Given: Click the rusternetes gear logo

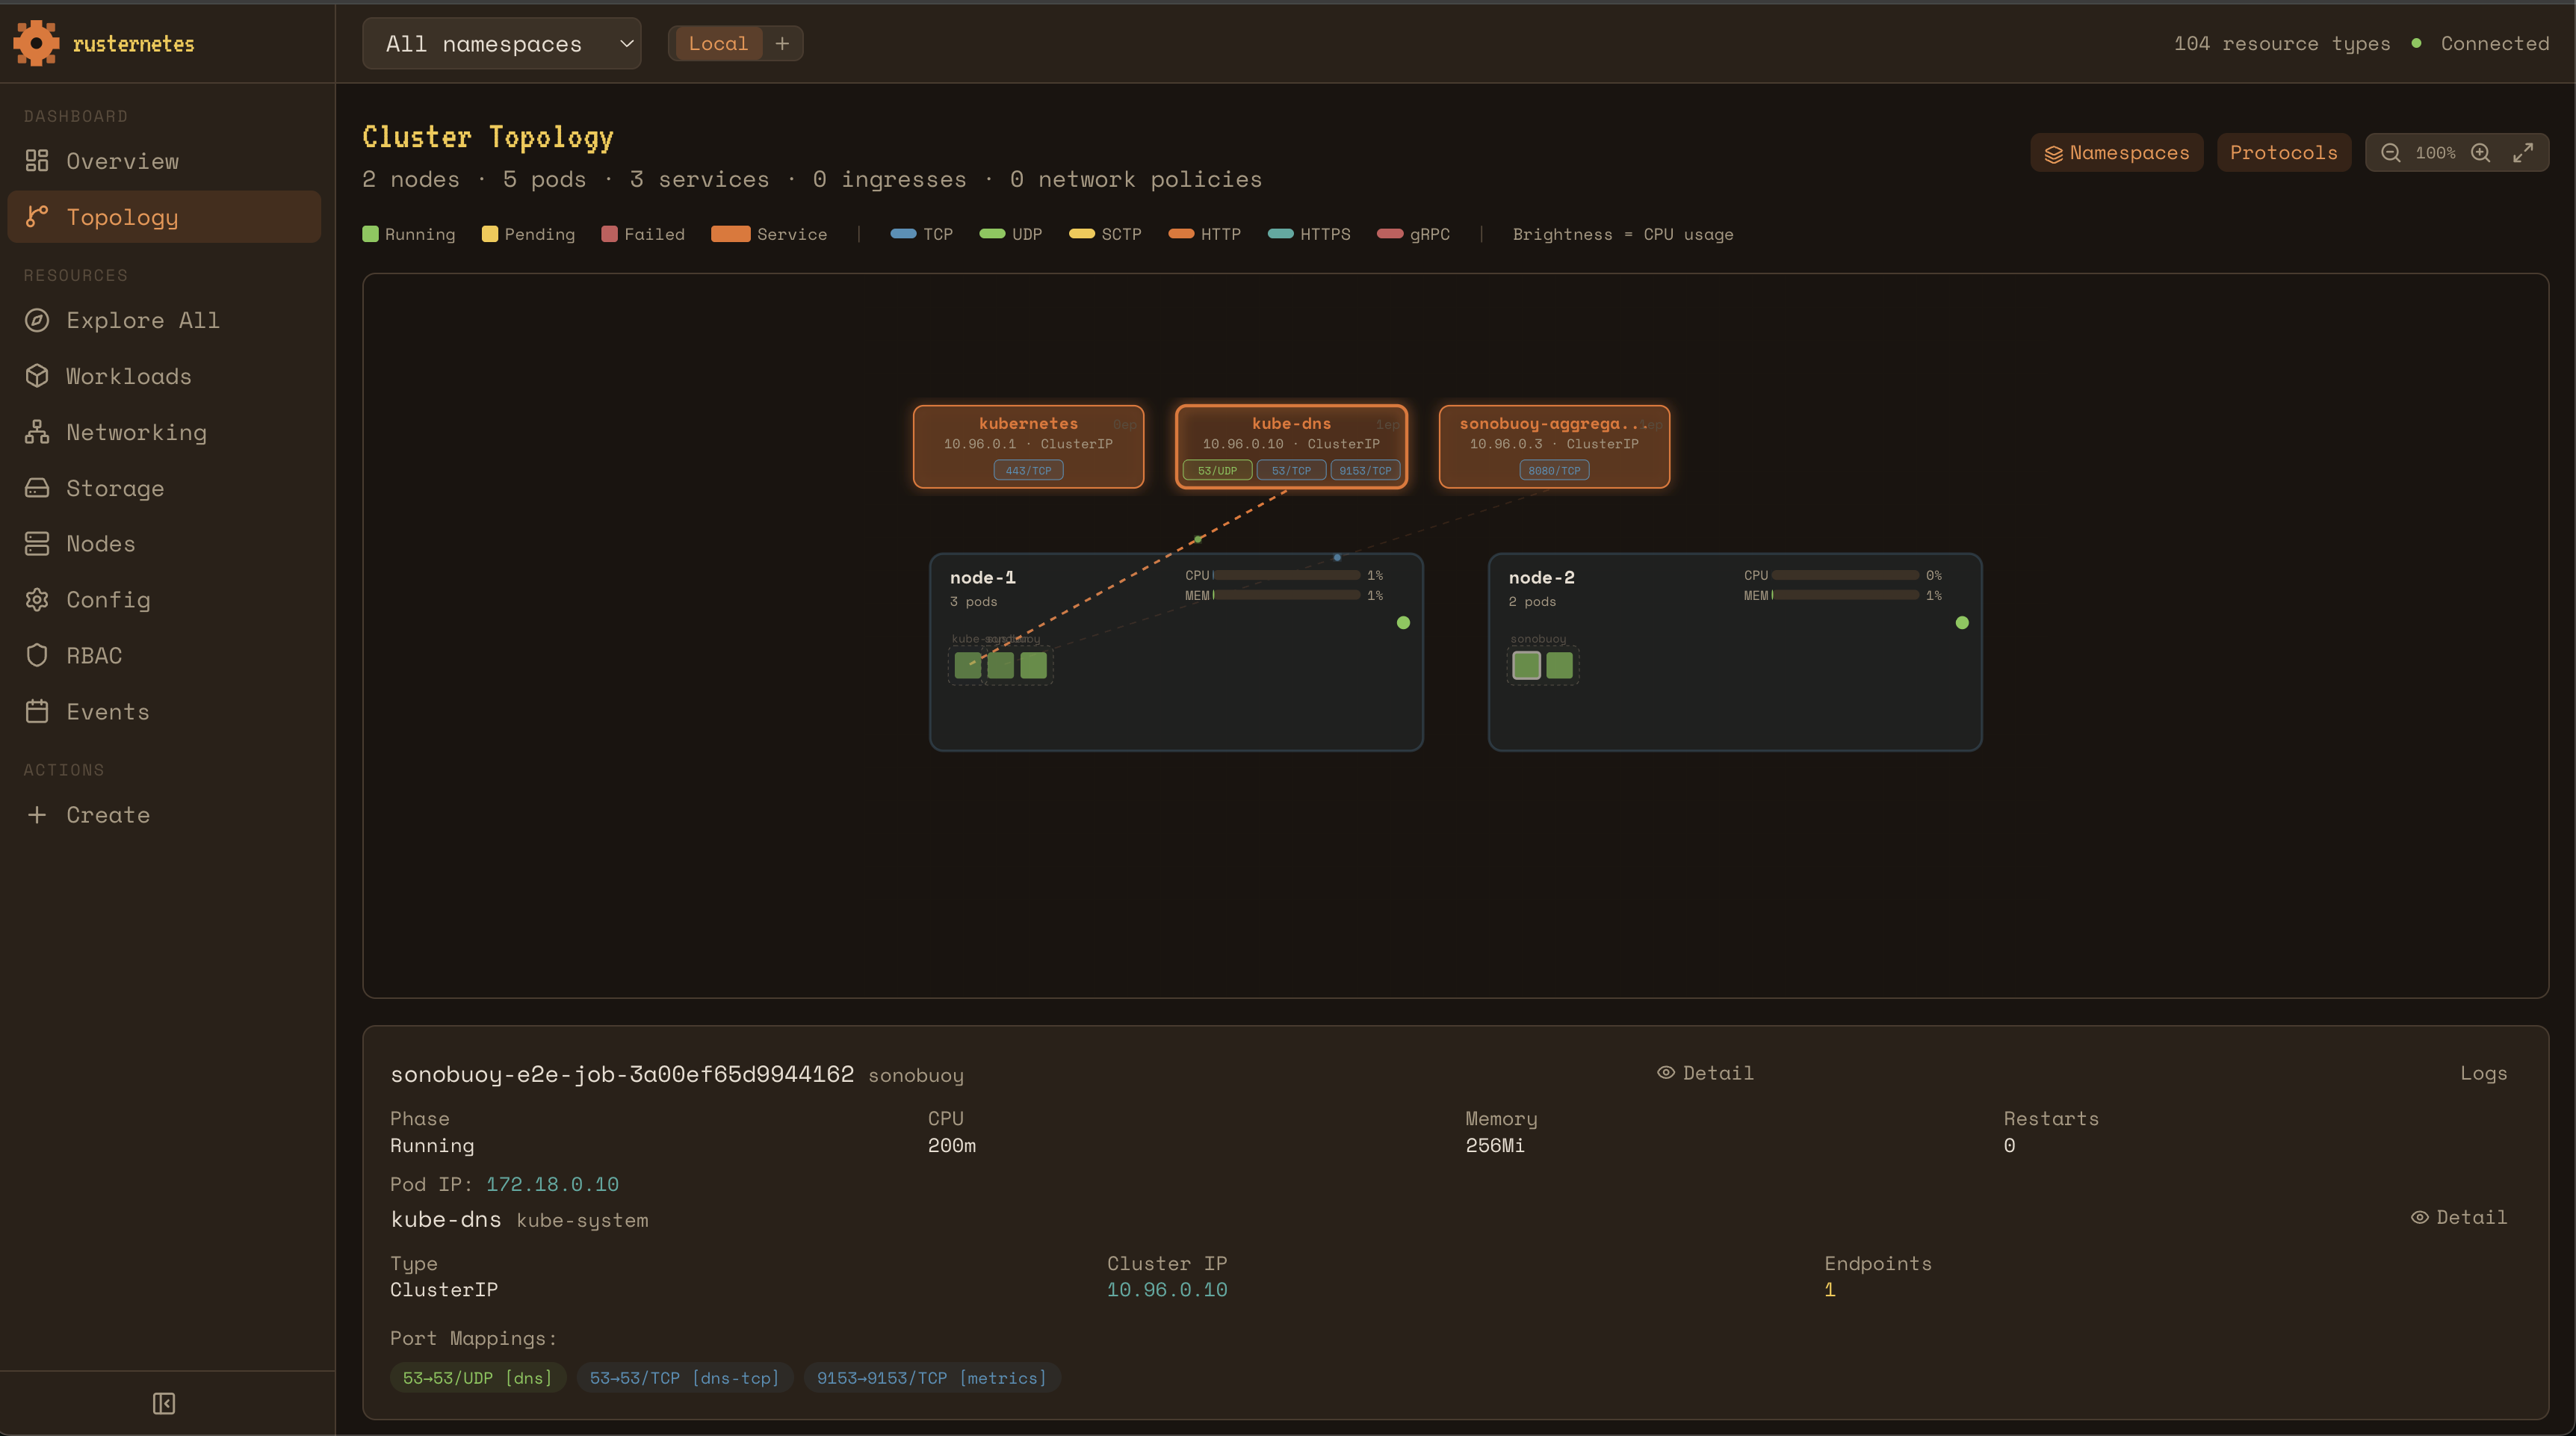Looking at the screenshot, I should [36, 43].
